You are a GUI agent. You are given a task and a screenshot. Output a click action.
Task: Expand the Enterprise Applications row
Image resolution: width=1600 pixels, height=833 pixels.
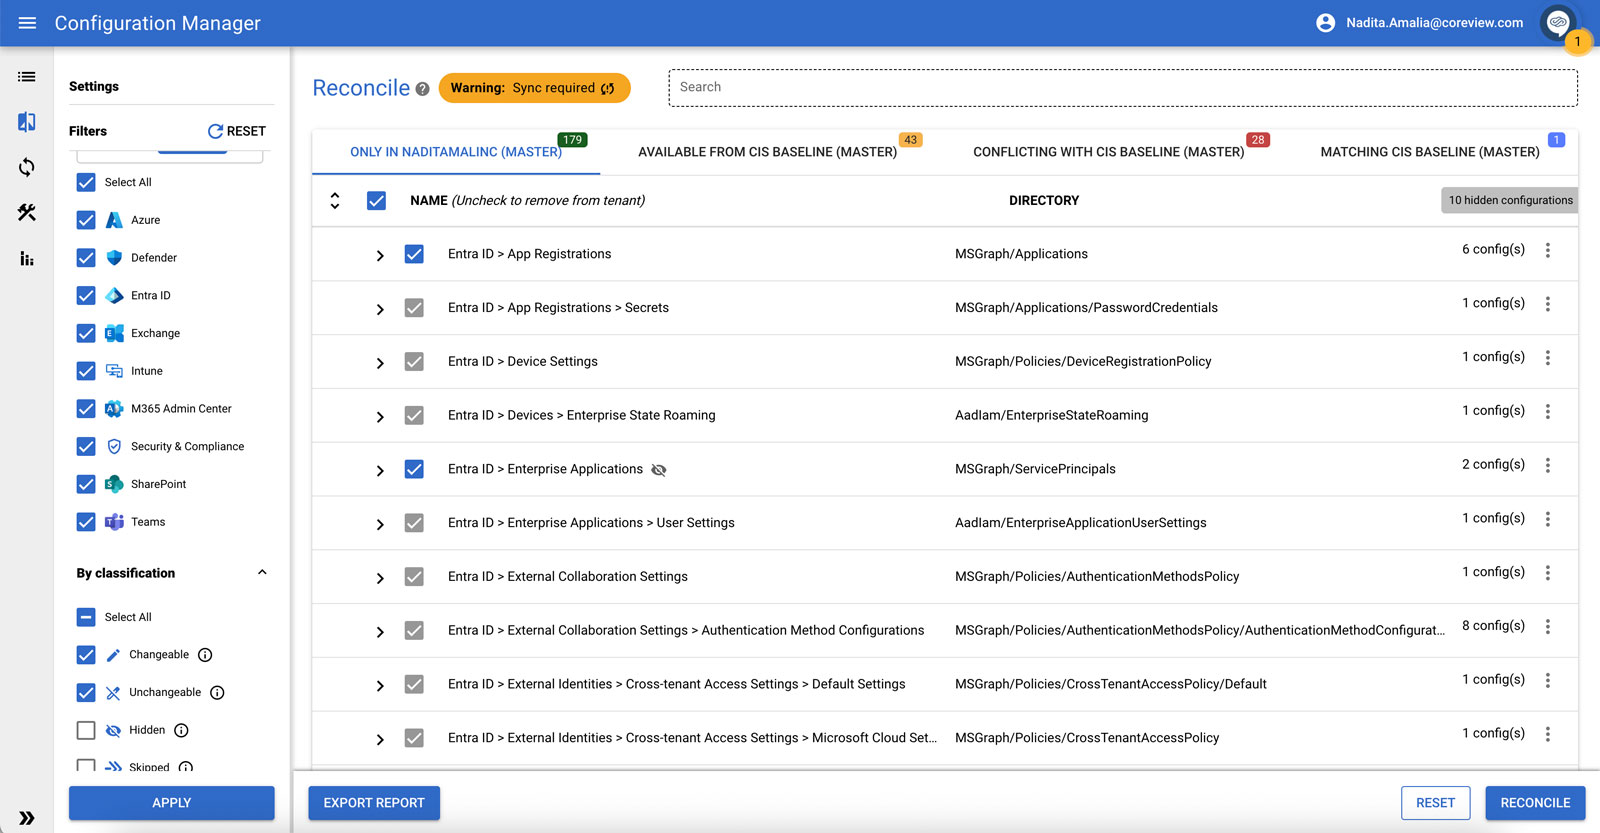click(380, 471)
